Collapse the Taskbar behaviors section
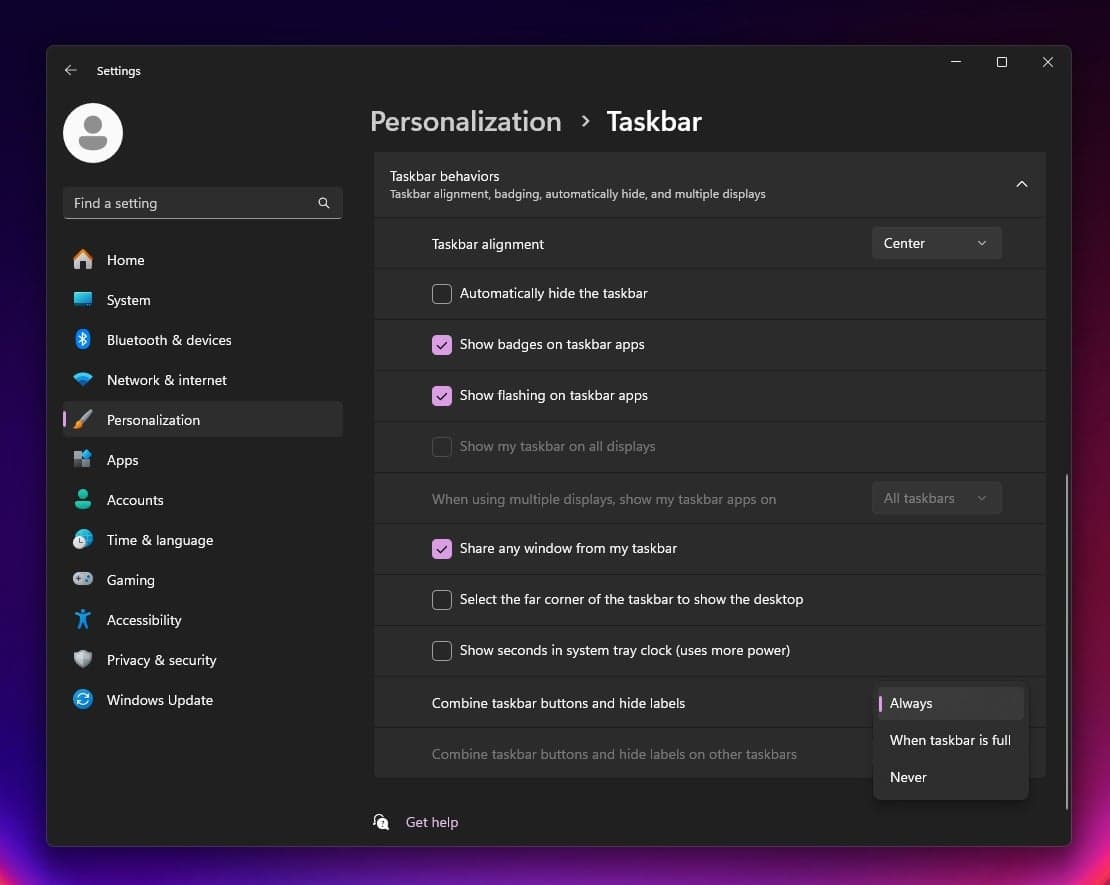1110x885 pixels. [x=1022, y=184]
